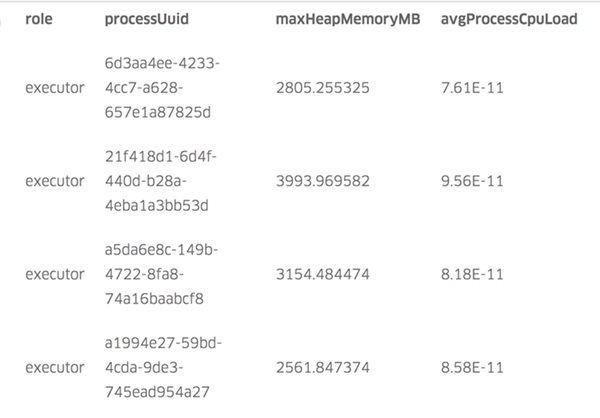Click CPU load value 9.56E-11

(471, 181)
